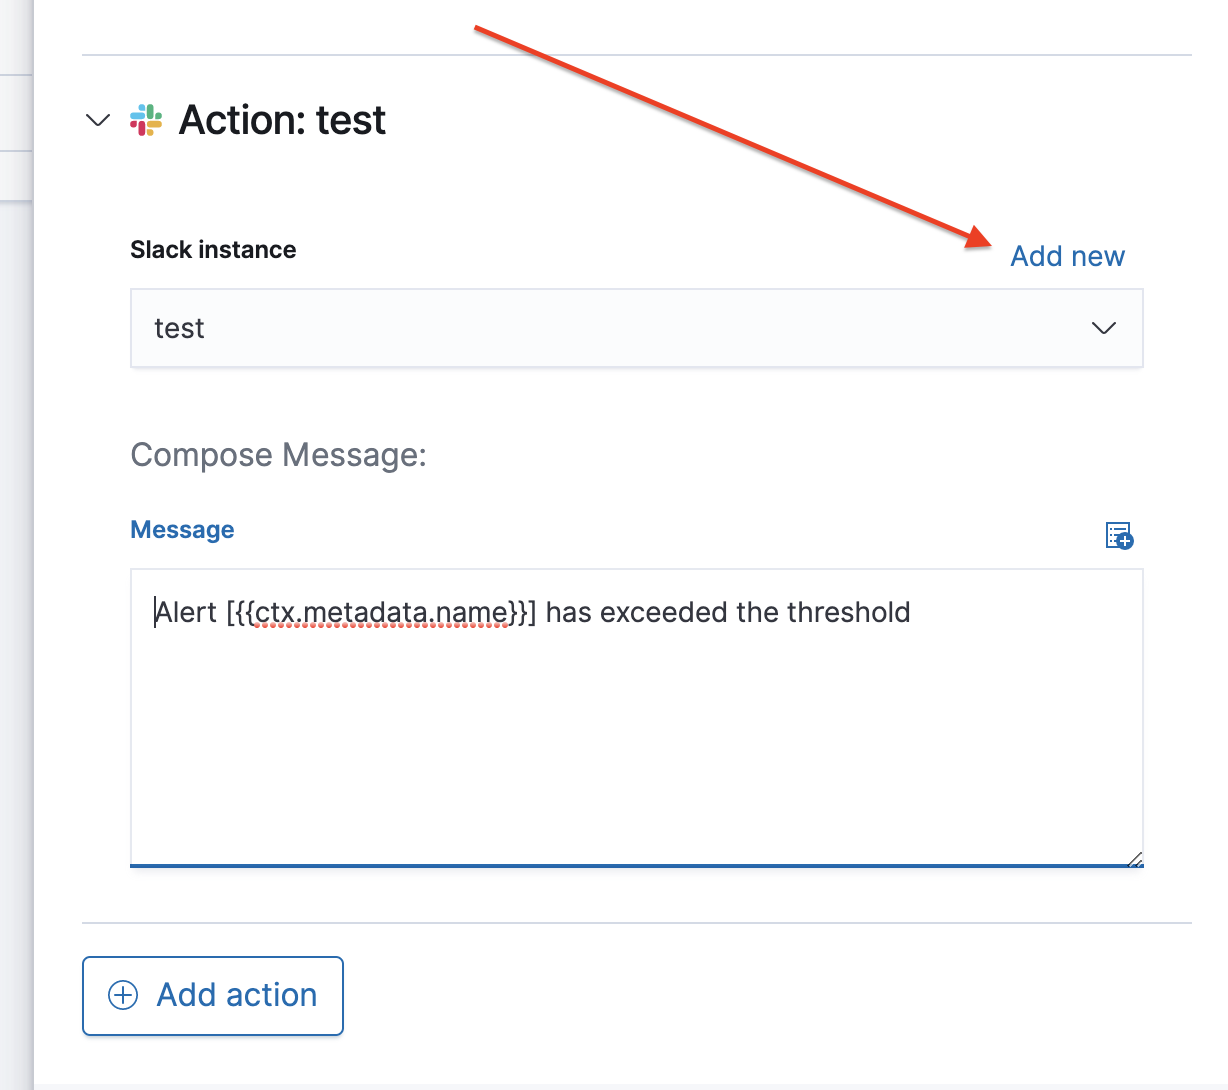The height and width of the screenshot is (1090, 1228).
Task: Open the add message variable icon
Action: [x=1119, y=536]
